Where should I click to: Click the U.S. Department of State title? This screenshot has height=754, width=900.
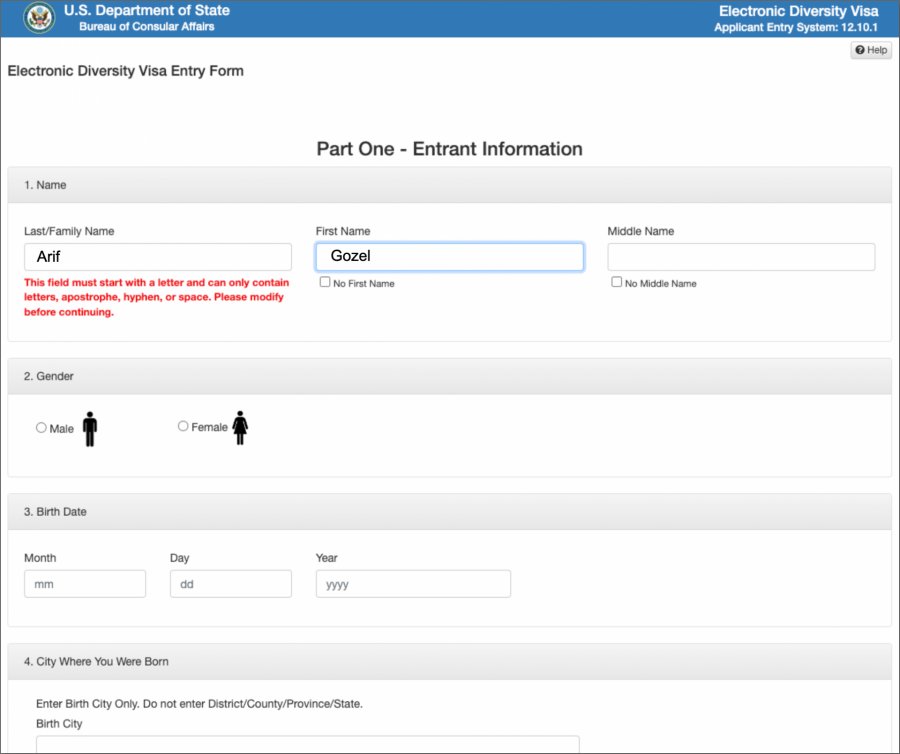pyautogui.click(x=146, y=11)
